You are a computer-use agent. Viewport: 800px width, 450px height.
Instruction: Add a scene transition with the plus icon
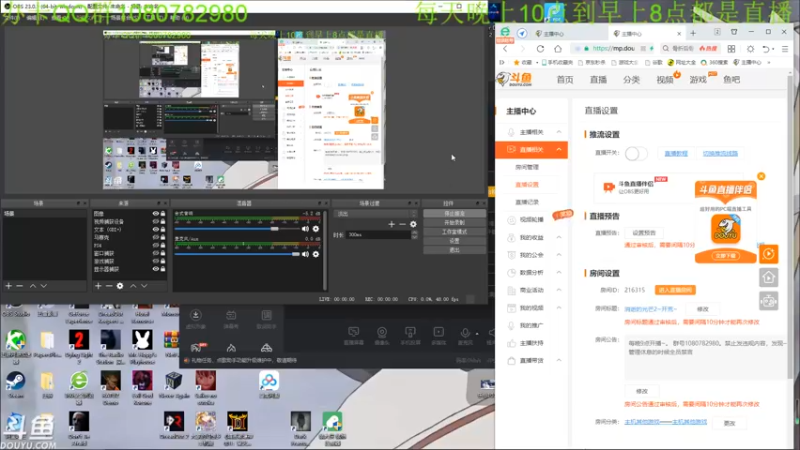coord(391,224)
